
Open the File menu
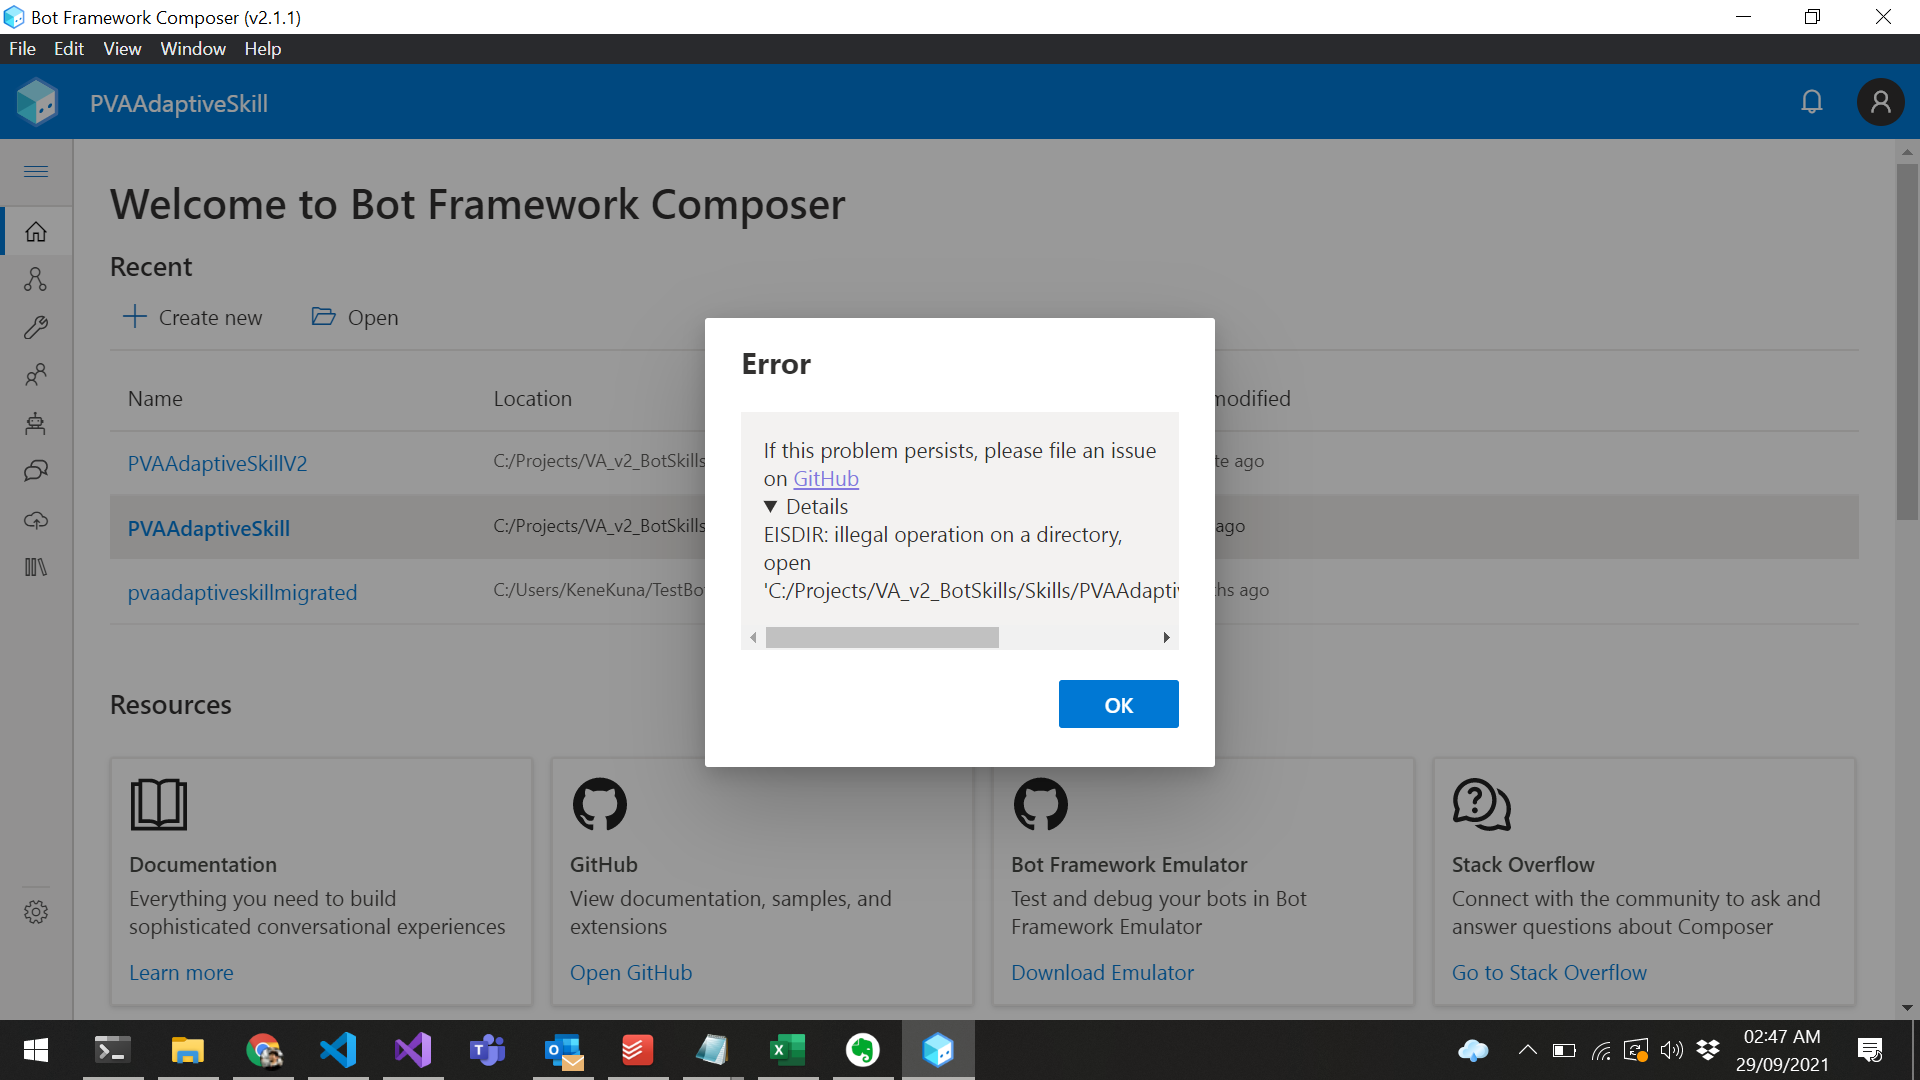[x=21, y=48]
